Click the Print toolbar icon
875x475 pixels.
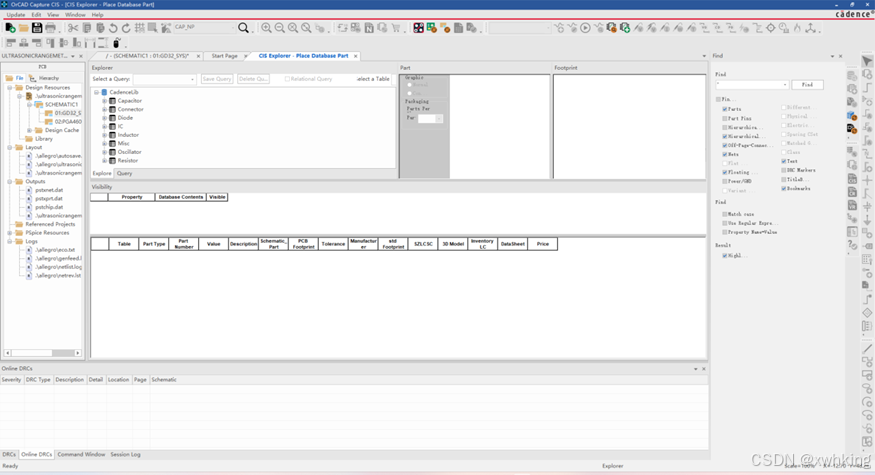click(x=50, y=28)
